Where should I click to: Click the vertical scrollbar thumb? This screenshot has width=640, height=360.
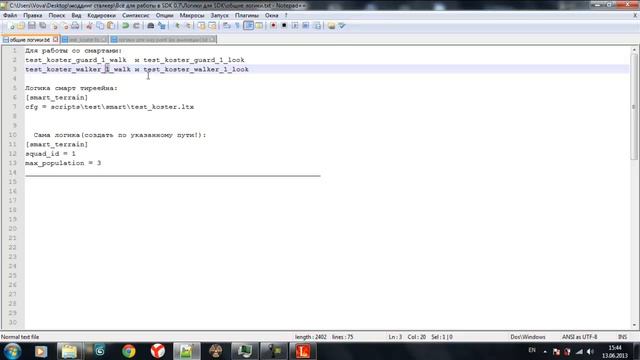coord(634,107)
